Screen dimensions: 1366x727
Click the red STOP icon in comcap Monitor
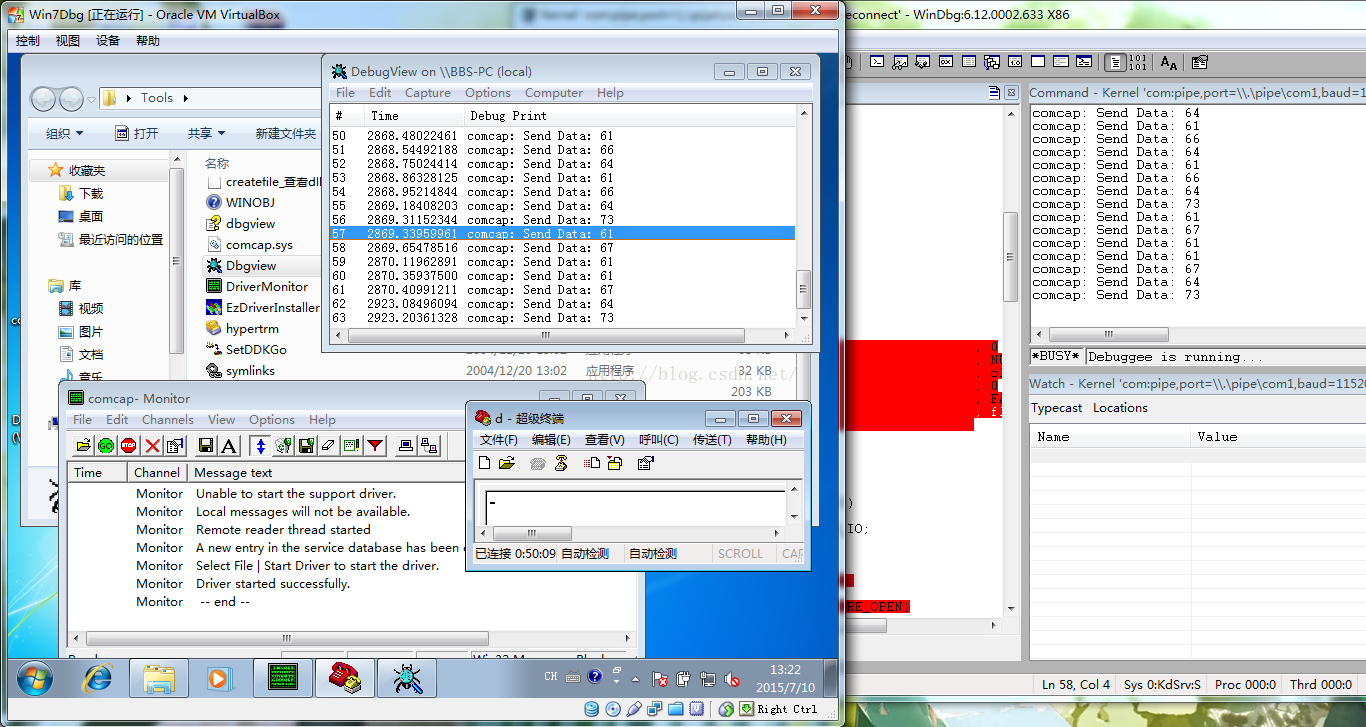pyautogui.click(x=129, y=445)
